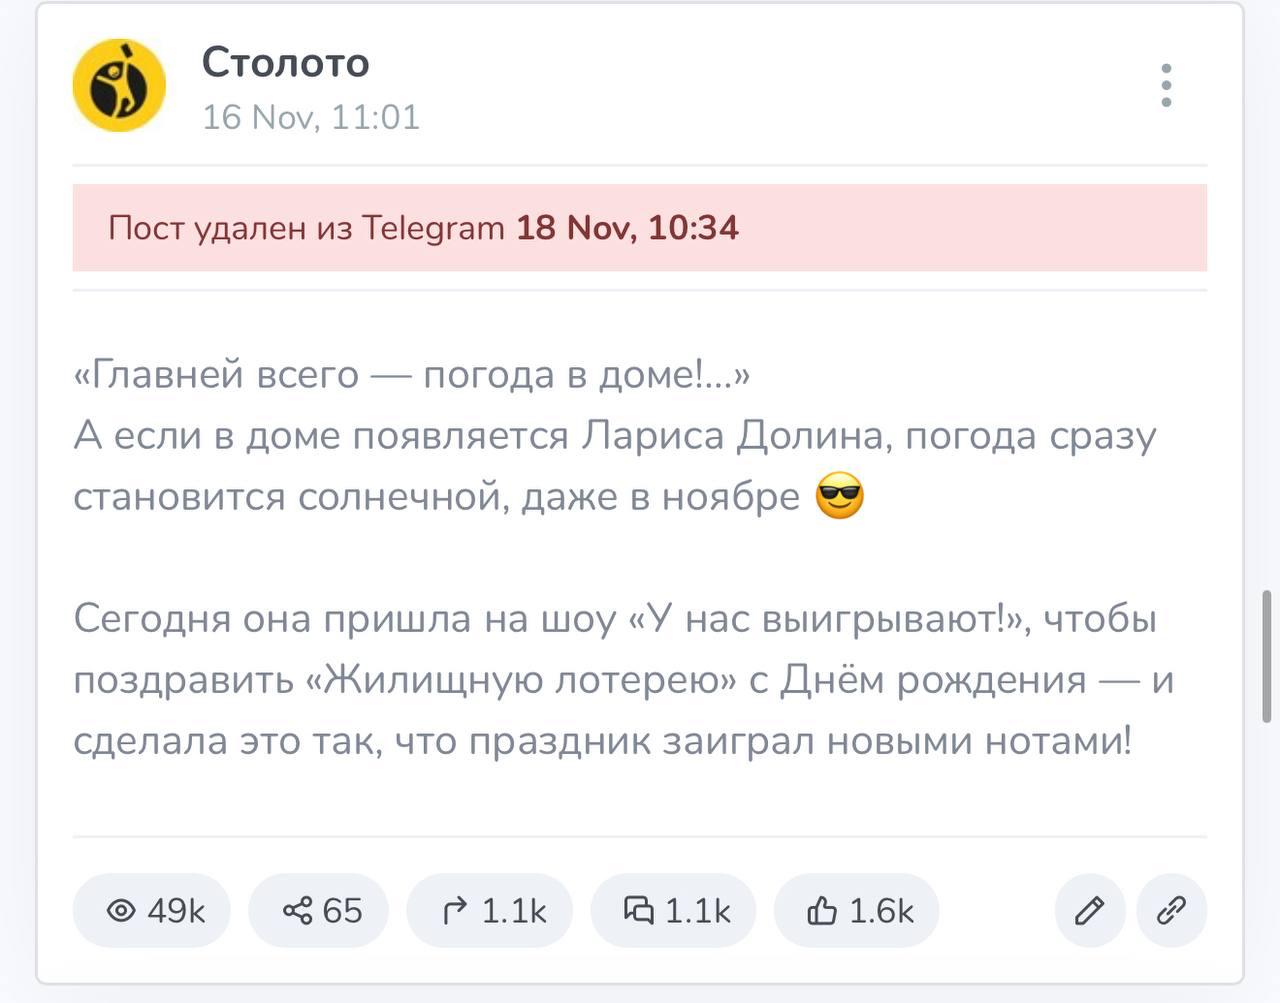
Task: Click the deleted post notice banner
Action: (640, 227)
